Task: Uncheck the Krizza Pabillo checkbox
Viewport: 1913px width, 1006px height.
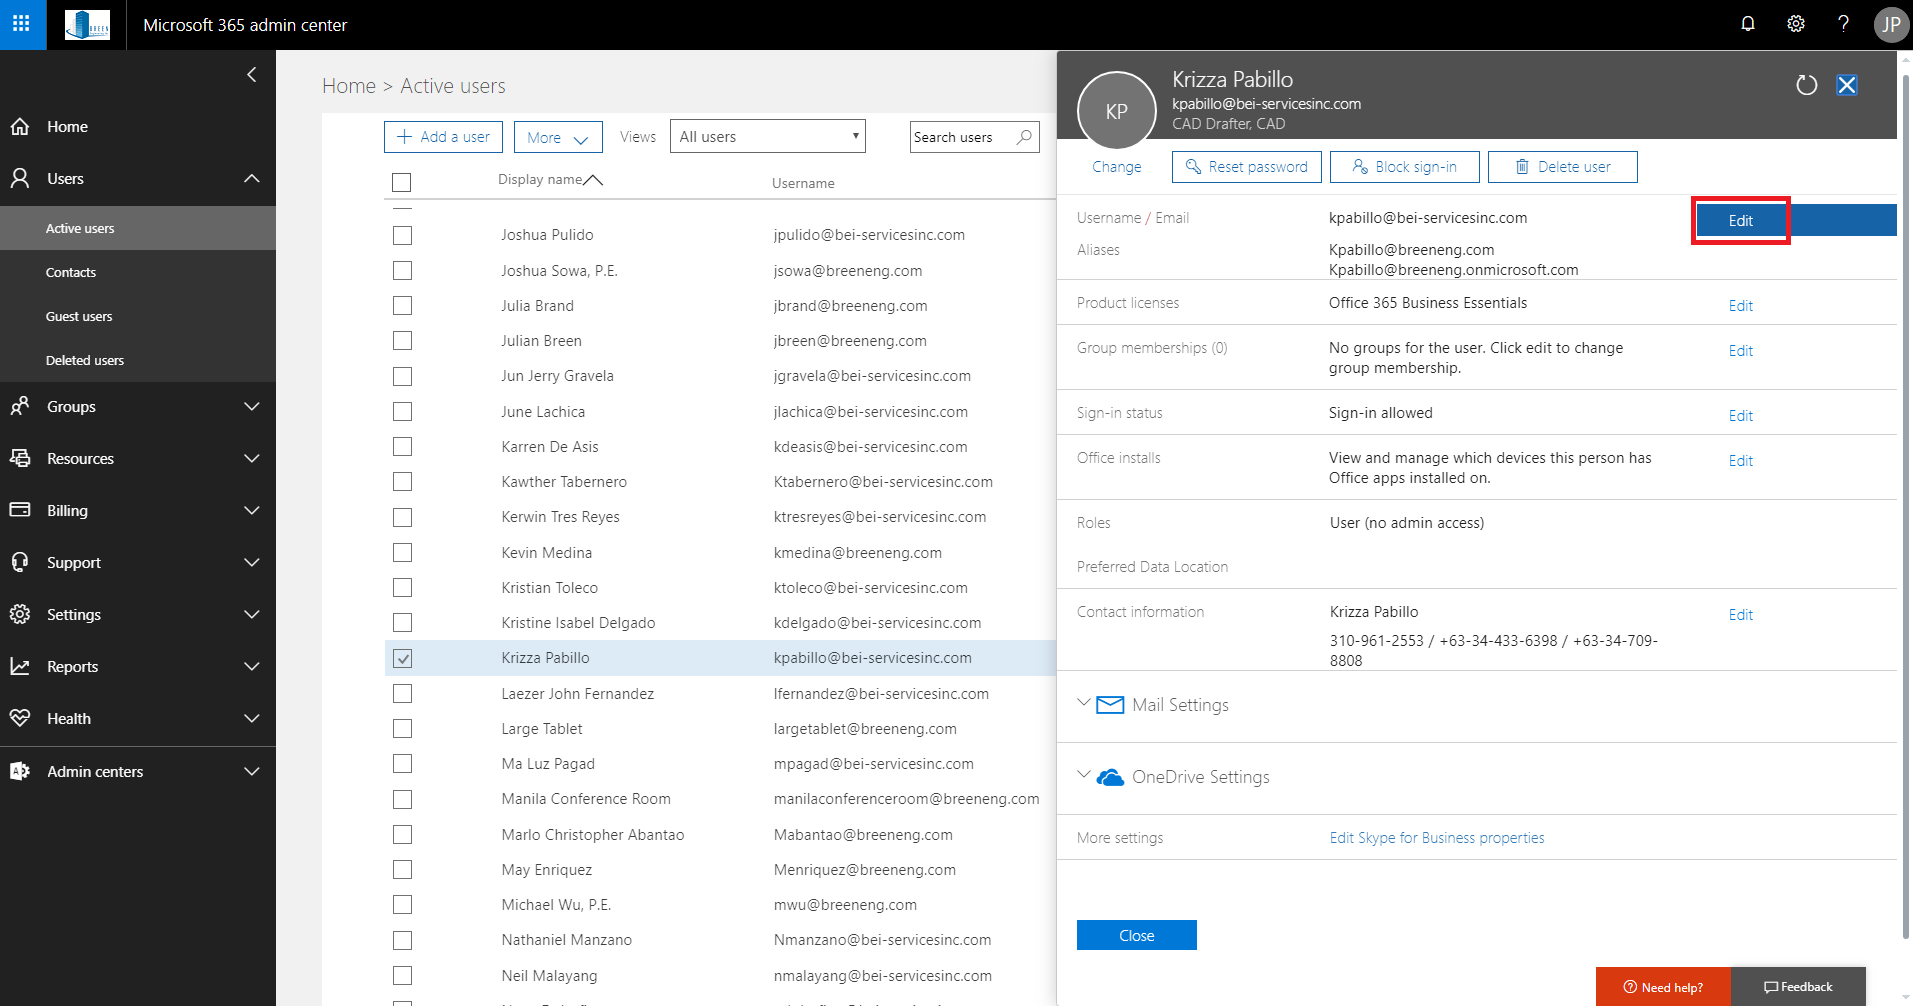Action: (x=402, y=658)
